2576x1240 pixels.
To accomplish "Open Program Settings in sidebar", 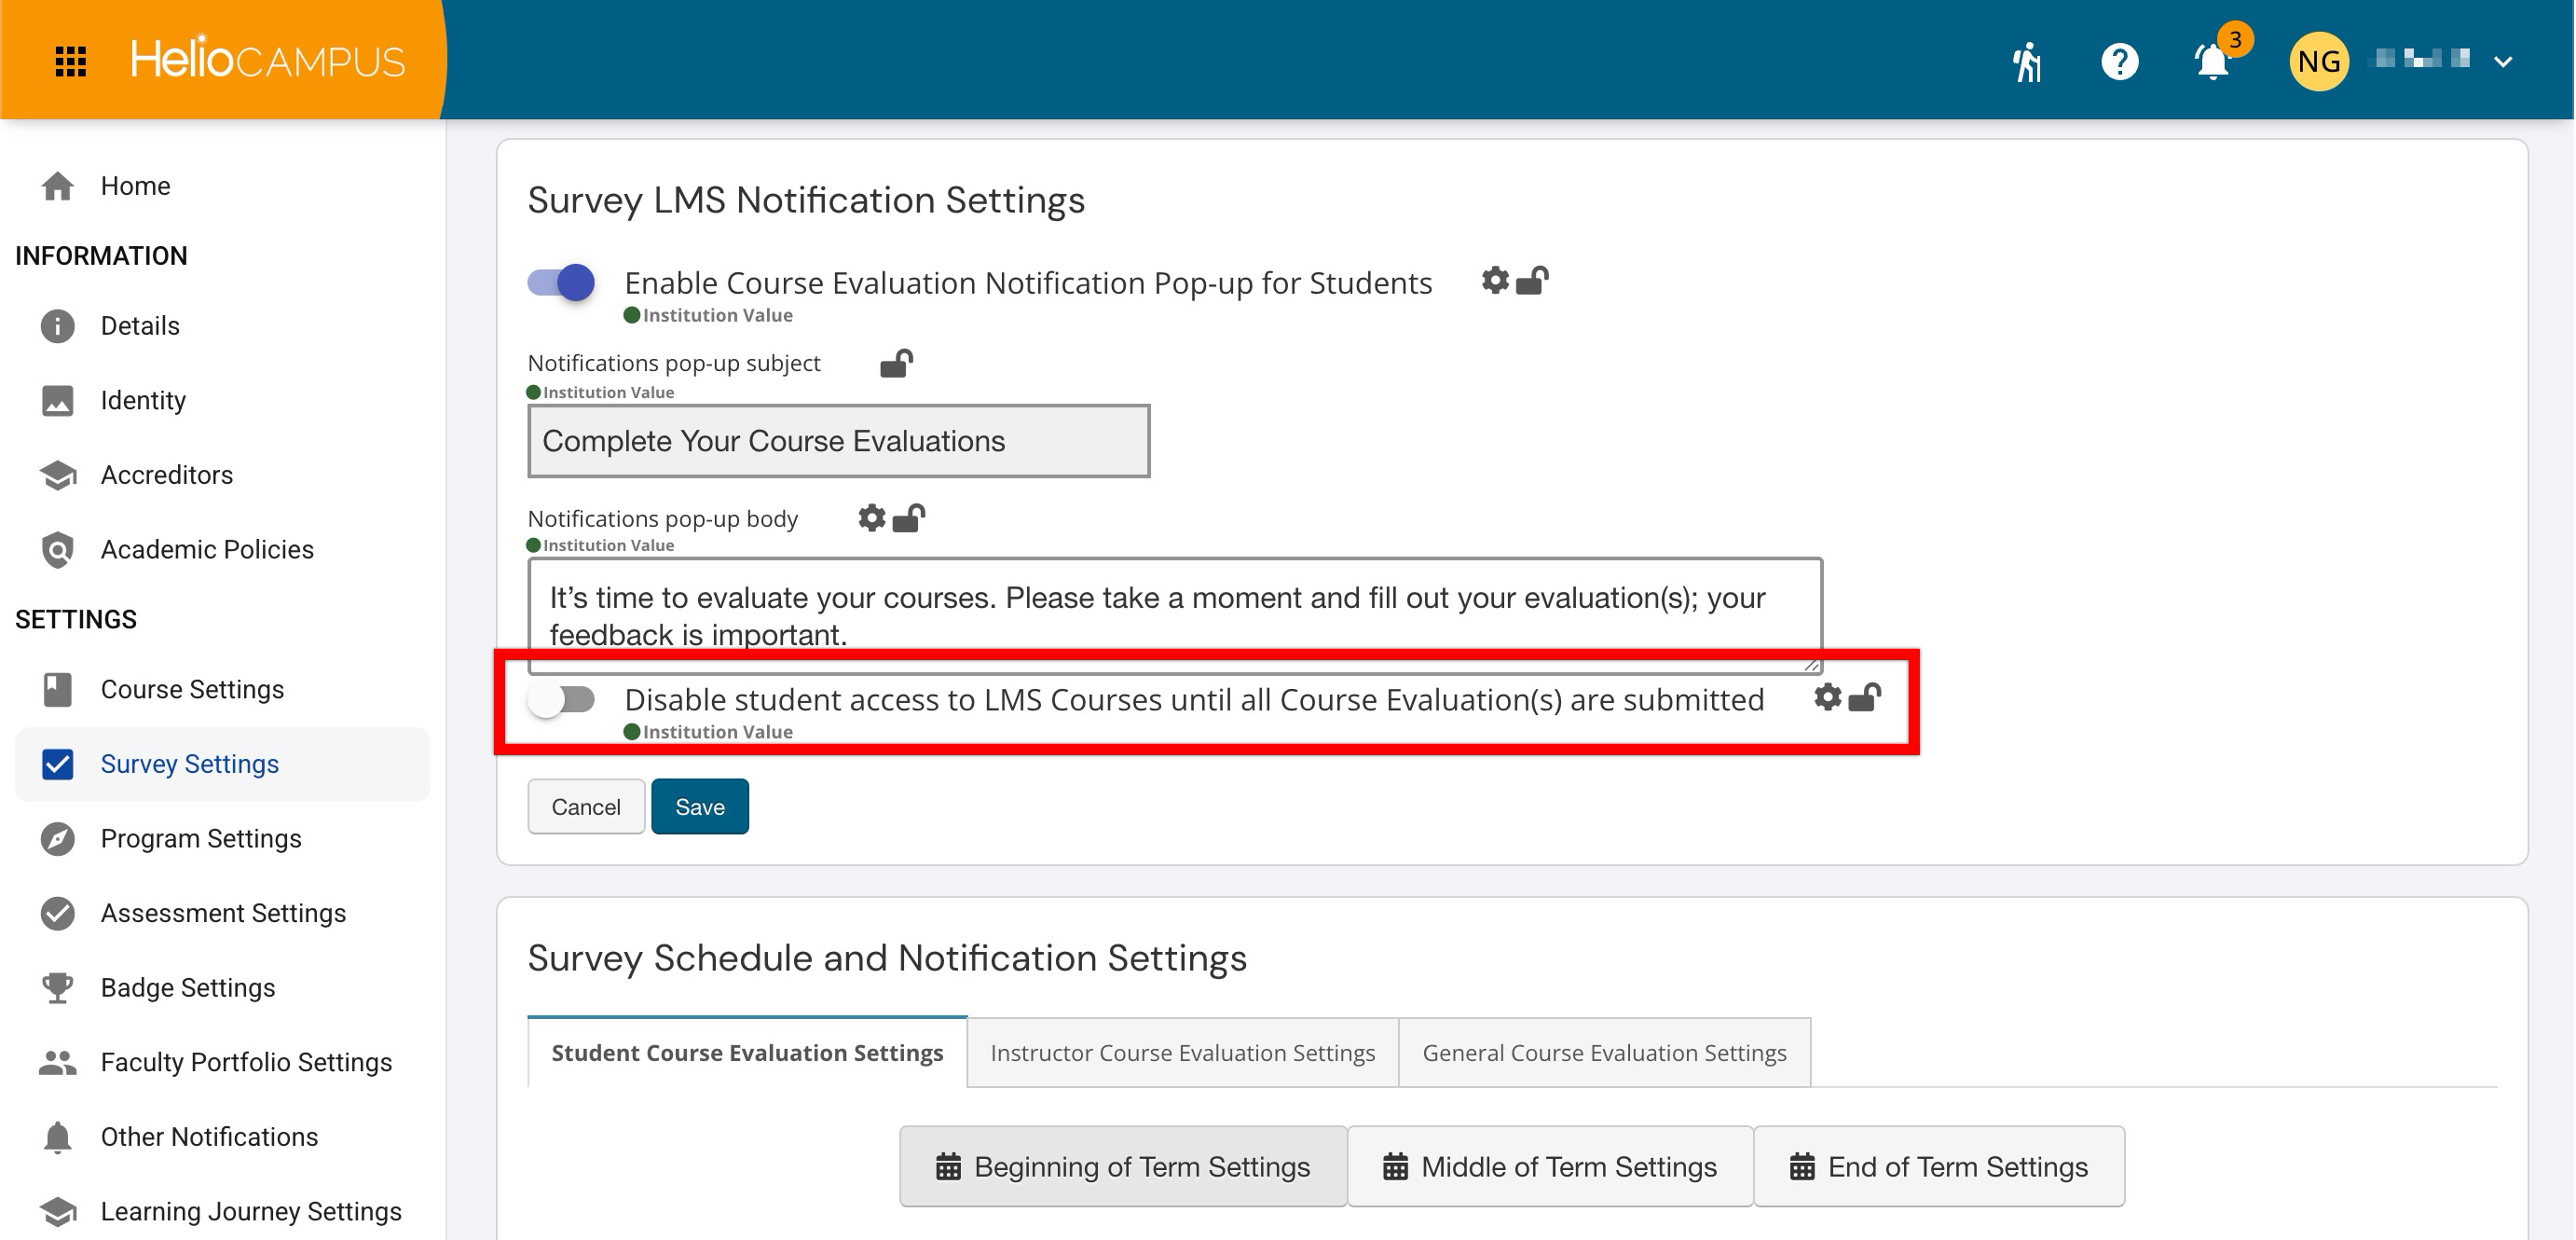I will pos(222,838).
